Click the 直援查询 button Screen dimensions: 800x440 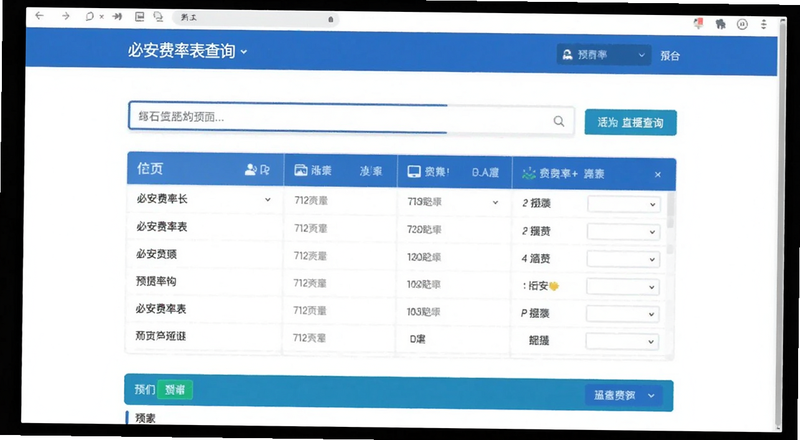tap(631, 123)
